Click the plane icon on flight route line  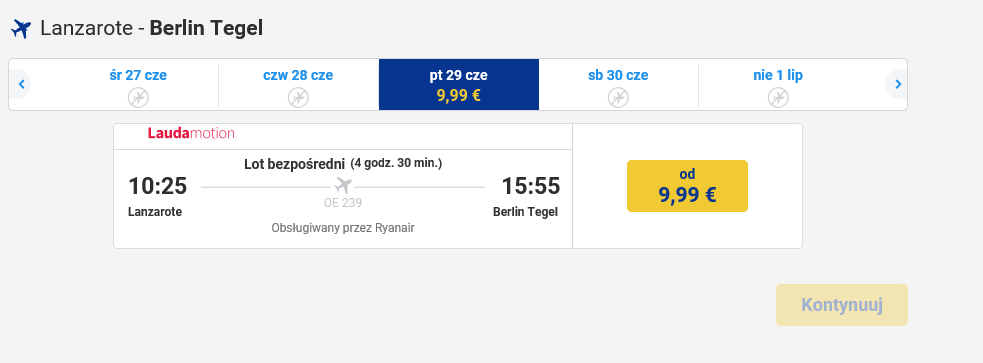click(343, 186)
